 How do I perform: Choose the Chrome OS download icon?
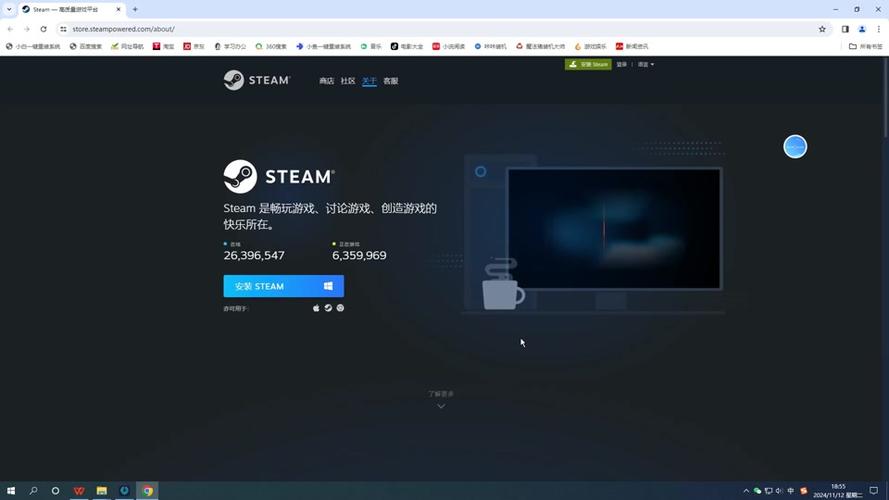tap(340, 308)
